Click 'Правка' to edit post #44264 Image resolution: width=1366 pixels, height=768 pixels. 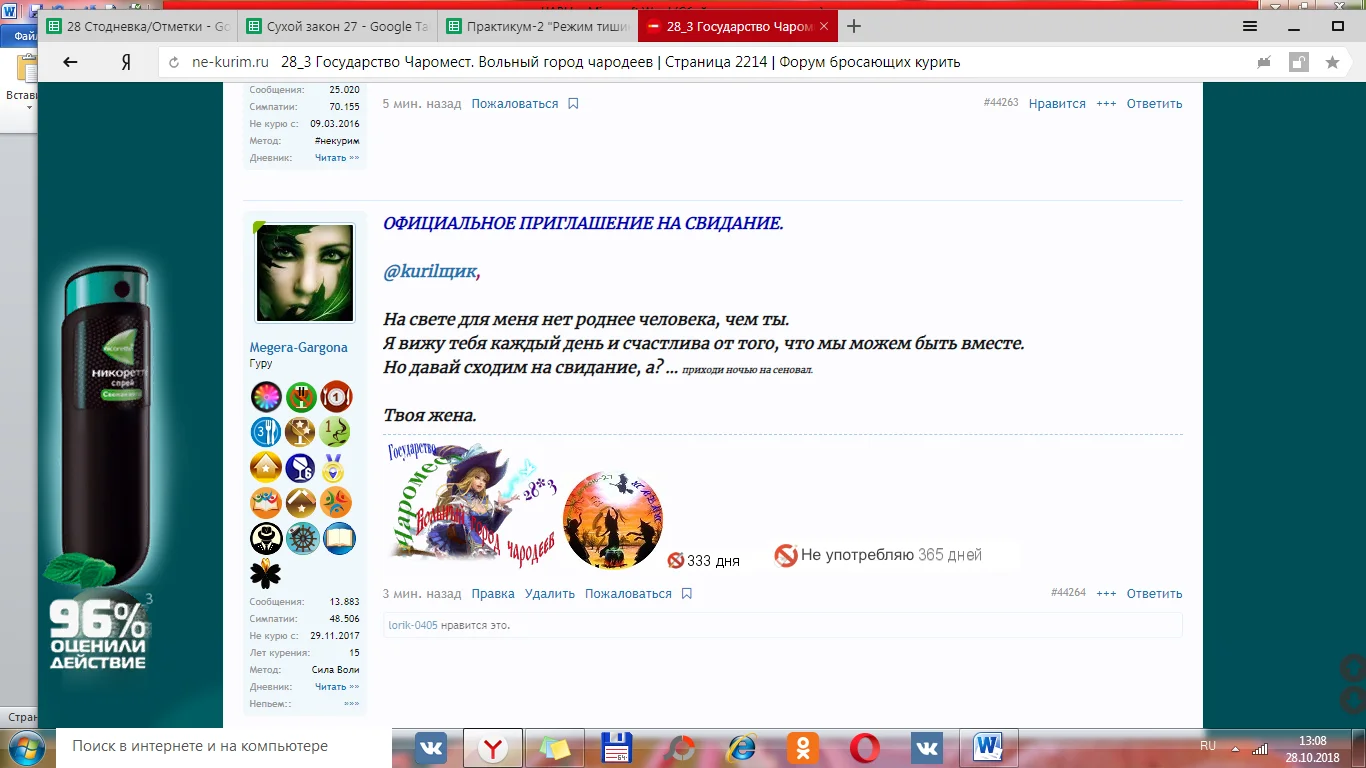tap(493, 594)
